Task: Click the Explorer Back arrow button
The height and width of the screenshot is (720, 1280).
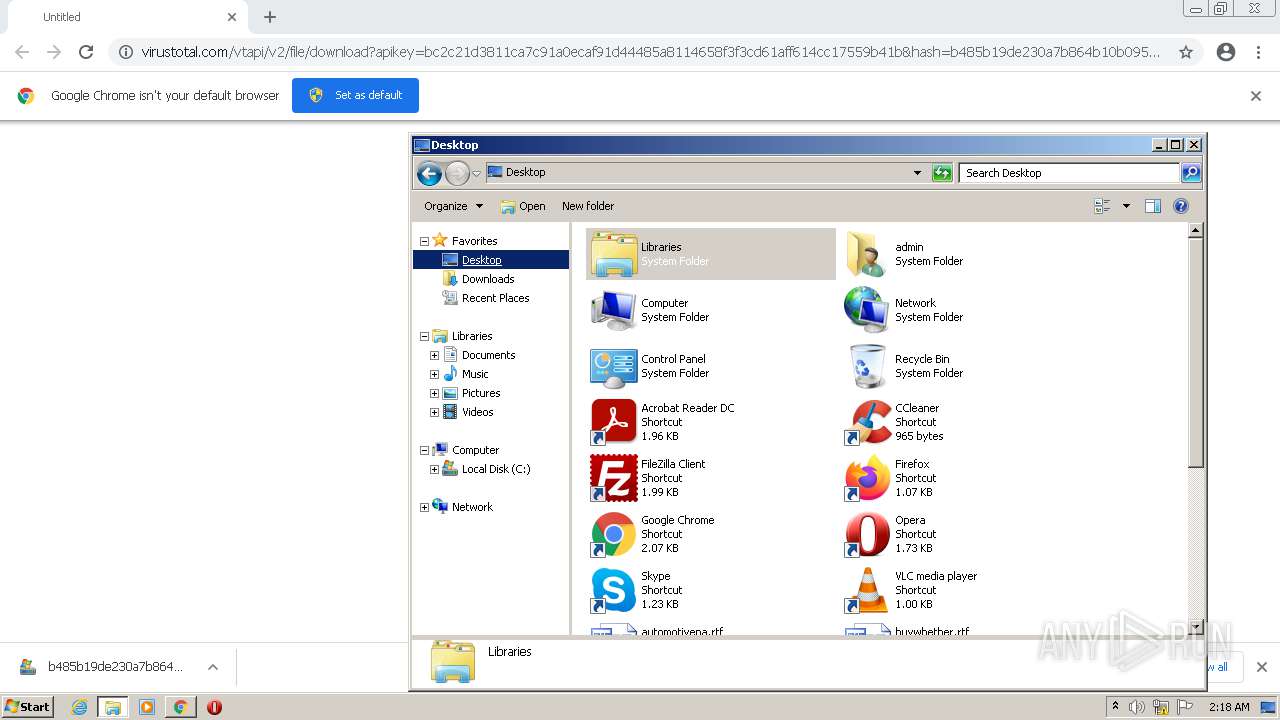Action: click(x=429, y=173)
